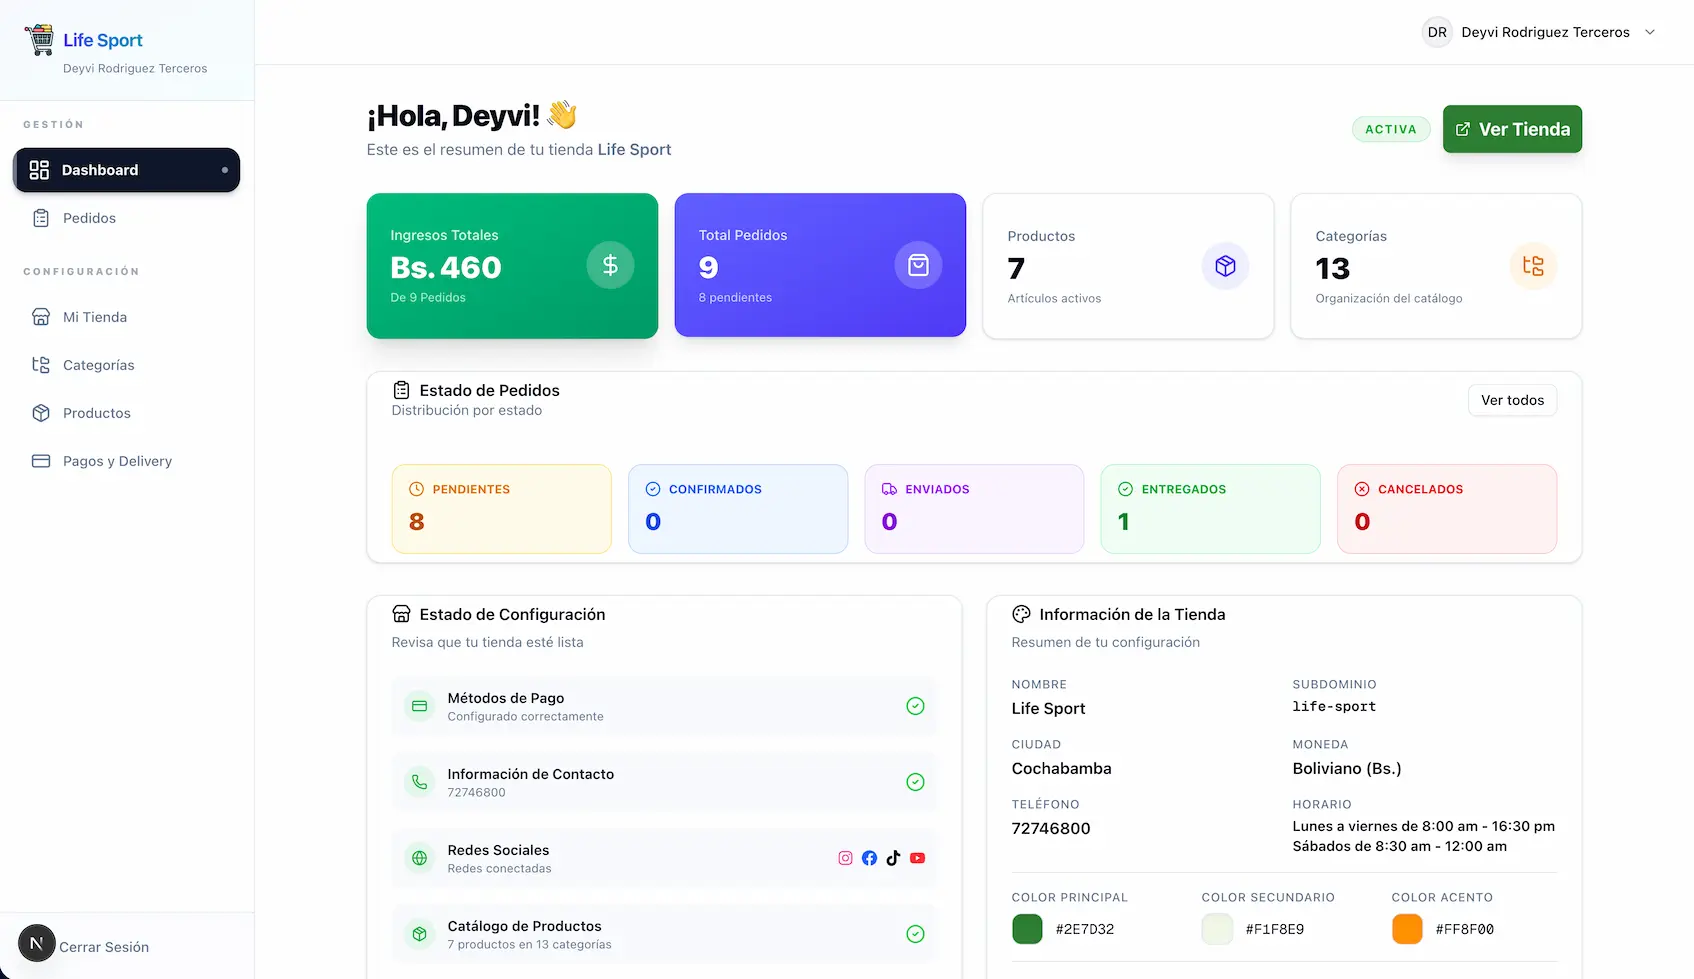Open the Total Pedidos card showing 9
The width and height of the screenshot is (1694, 979).
click(x=820, y=265)
